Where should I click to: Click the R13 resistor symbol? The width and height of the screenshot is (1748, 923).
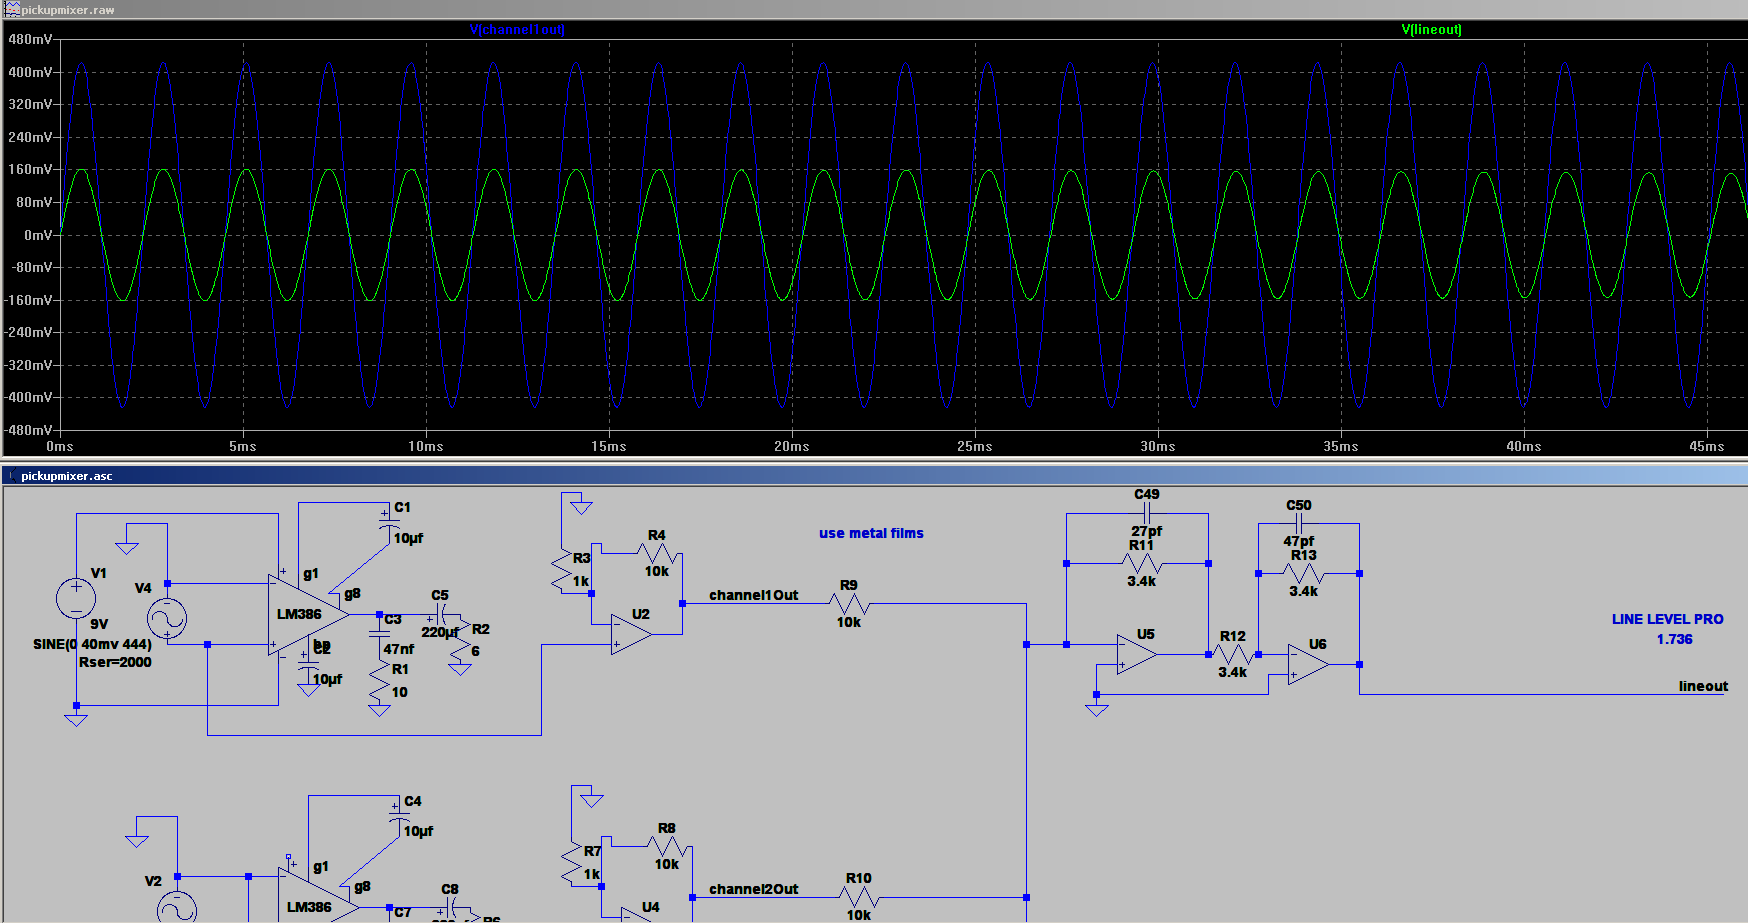tap(1304, 574)
